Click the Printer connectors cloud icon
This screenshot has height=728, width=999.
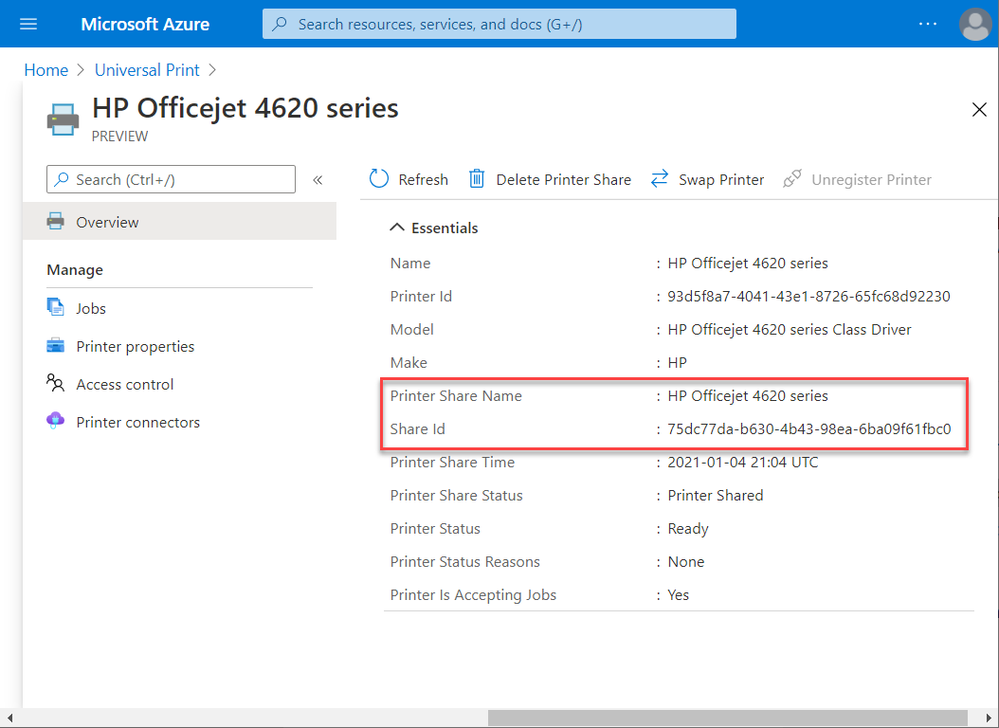pos(55,420)
